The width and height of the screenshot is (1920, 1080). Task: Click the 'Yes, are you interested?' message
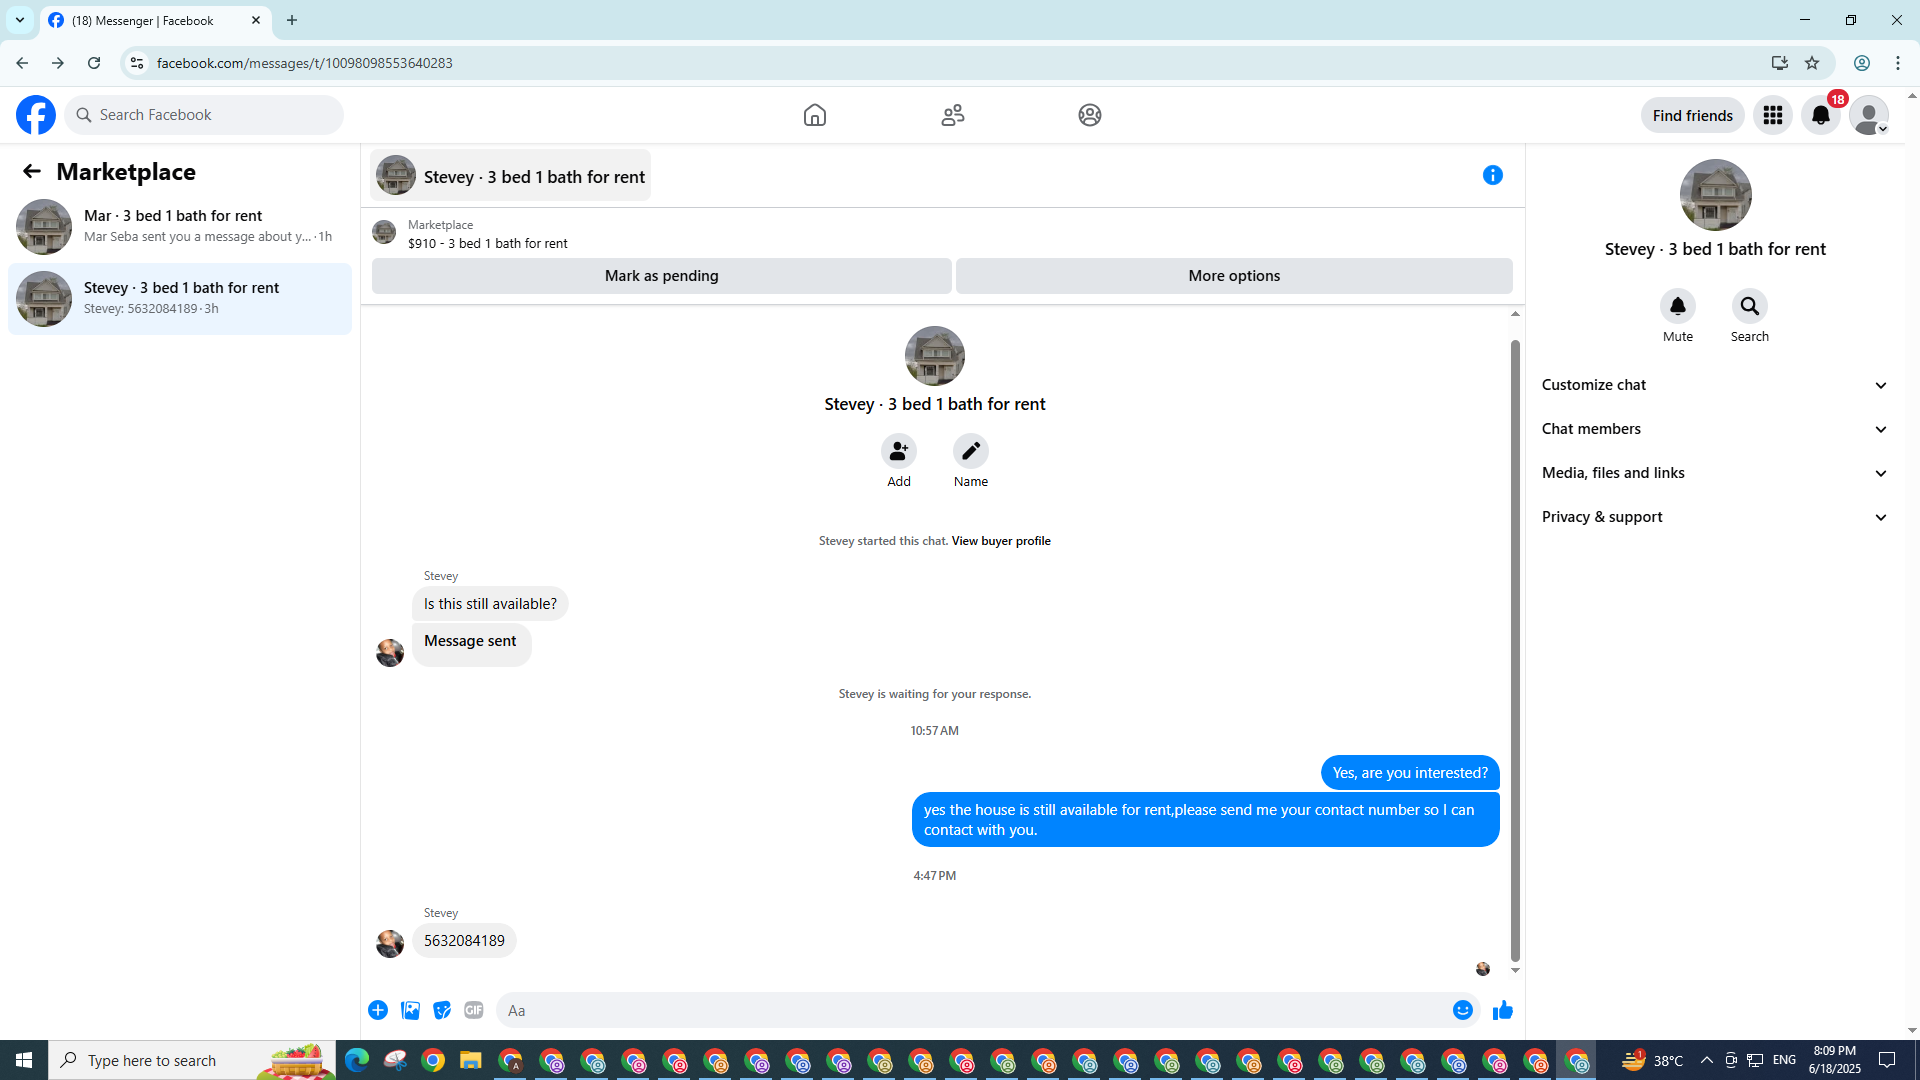pyautogui.click(x=1410, y=773)
